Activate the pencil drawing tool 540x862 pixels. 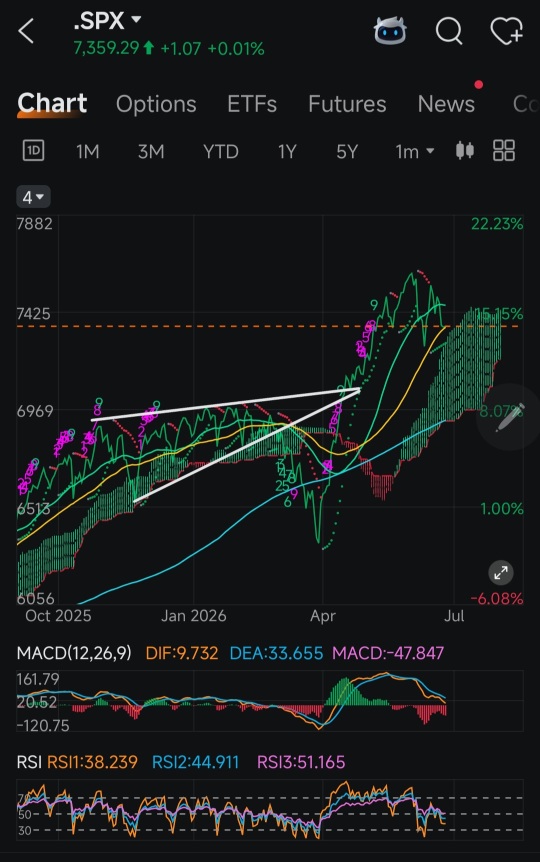[x=510, y=418]
